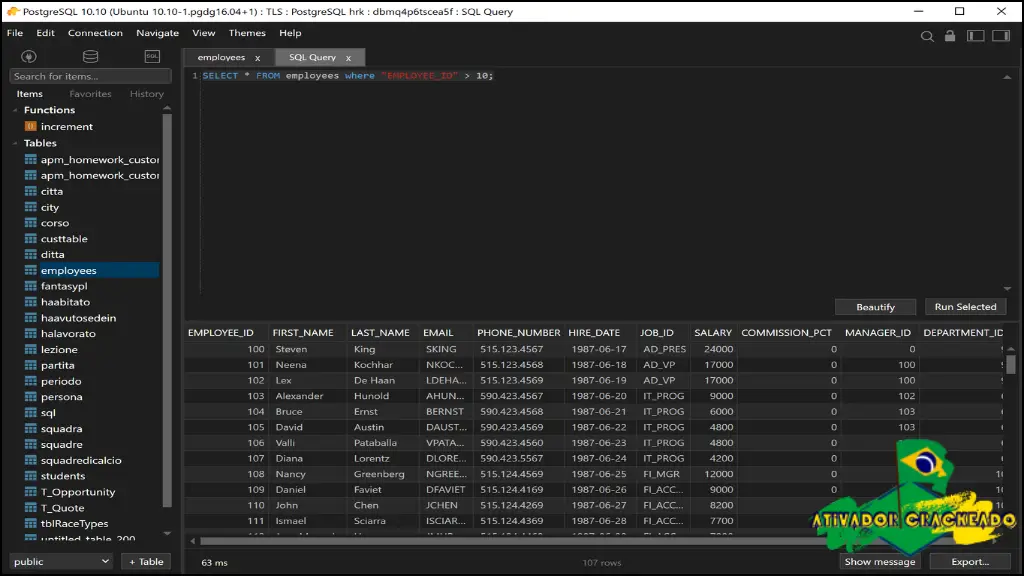The height and width of the screenshot is (576, 1024).
Task: Open the Themes menu
Action: click(247, 33)
